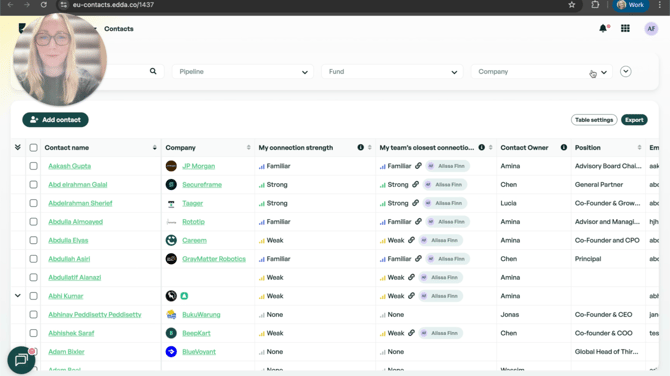Click the presenter webcam bubble
The image size is (670, 376).
pyautogui.click(x=60, y=59)
